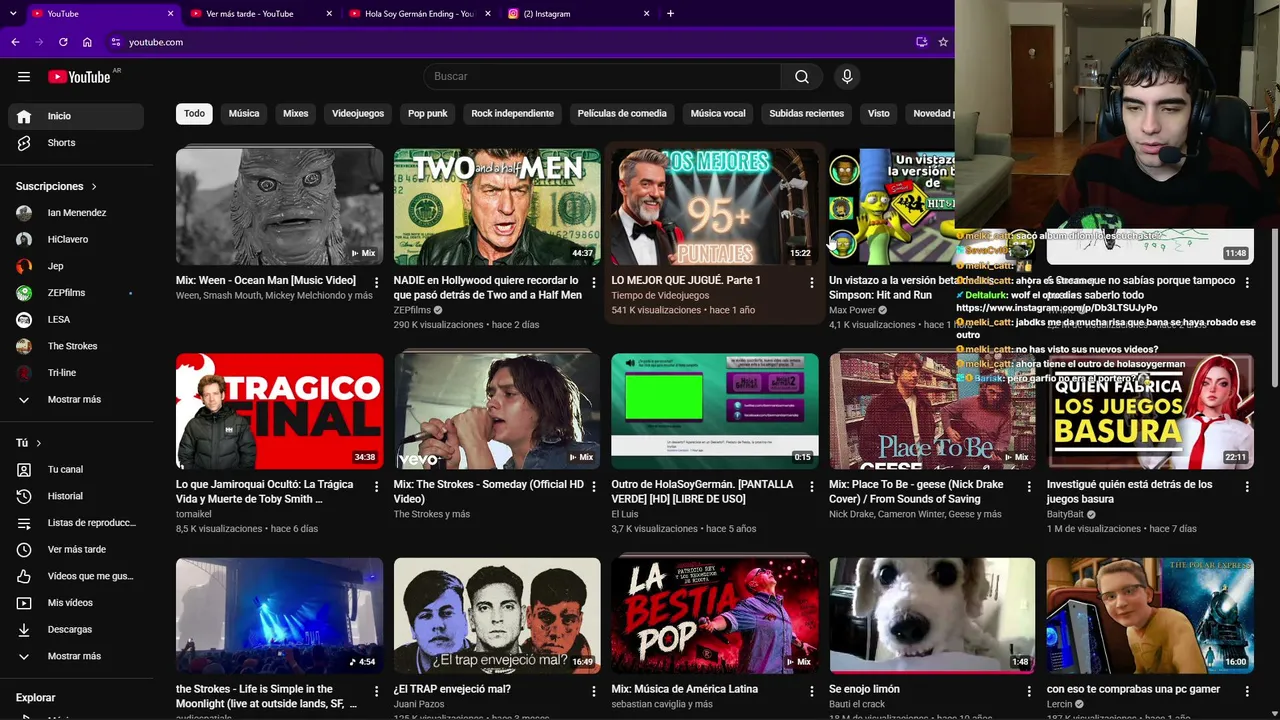Image resolution: width=1280 pixels, height=720 pixels.
Task: Open Ver más tarde in the sidebar
Action: [76, 550]
